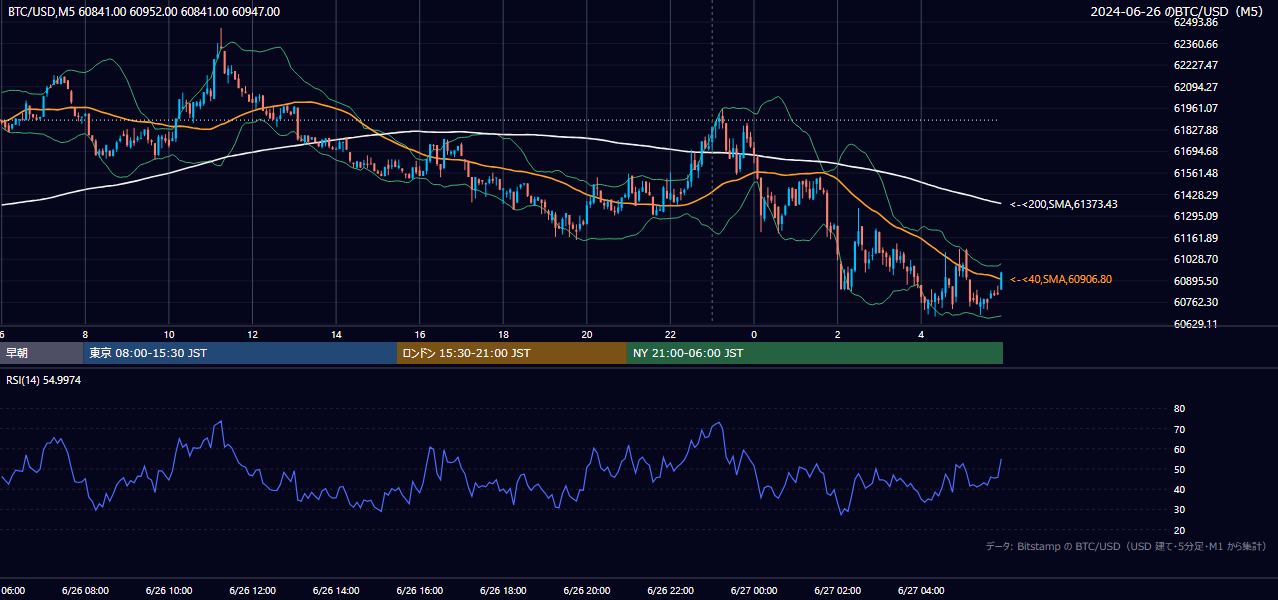Click bottom time label 6/26 16:00
Image resolution: width=1278 pixels, height=600 pixels.
420,590
